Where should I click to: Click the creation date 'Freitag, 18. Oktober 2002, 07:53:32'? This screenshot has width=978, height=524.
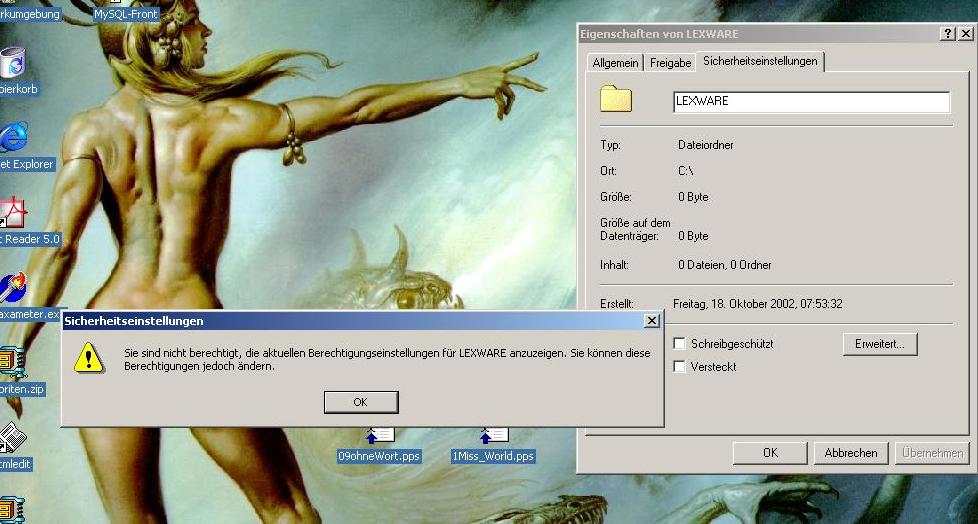(x=758, y=304)
